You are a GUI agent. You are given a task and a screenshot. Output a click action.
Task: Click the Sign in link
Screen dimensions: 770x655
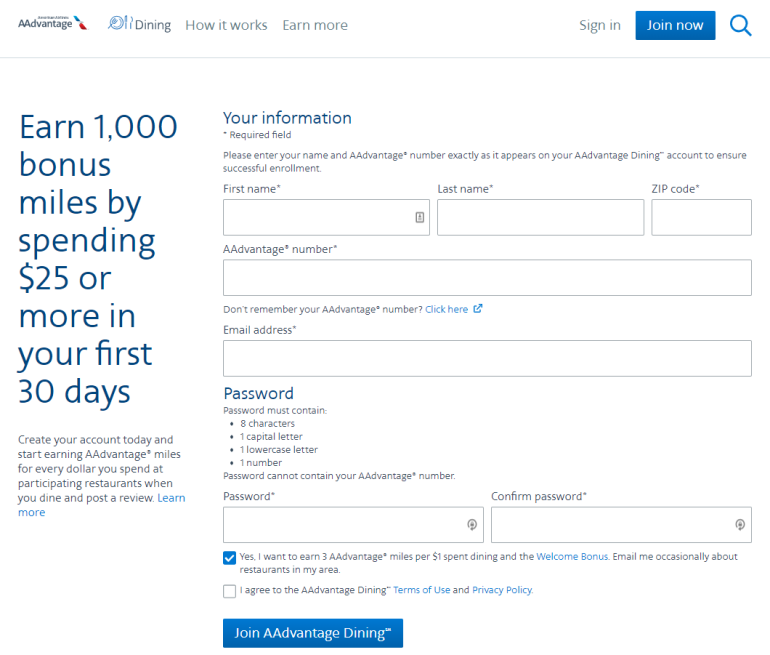click(600, 25)
